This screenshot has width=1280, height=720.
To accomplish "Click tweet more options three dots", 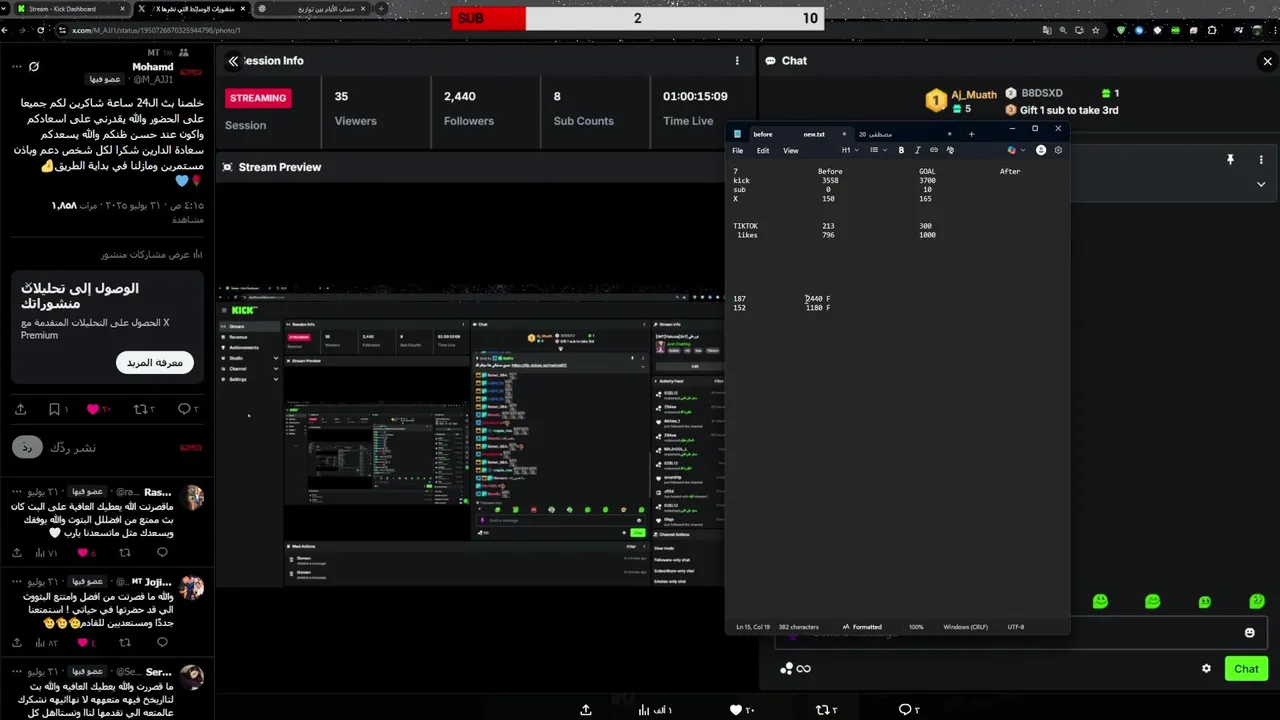I will tap(16, 66).
